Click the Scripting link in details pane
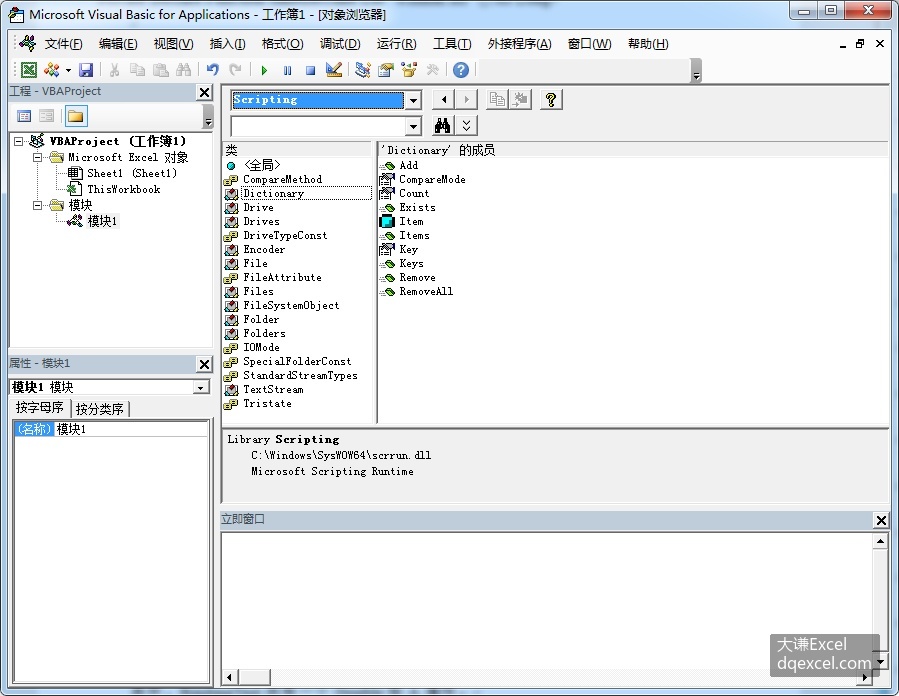Image resolution: width=899 pixels, height=696 pixels. 307,440
